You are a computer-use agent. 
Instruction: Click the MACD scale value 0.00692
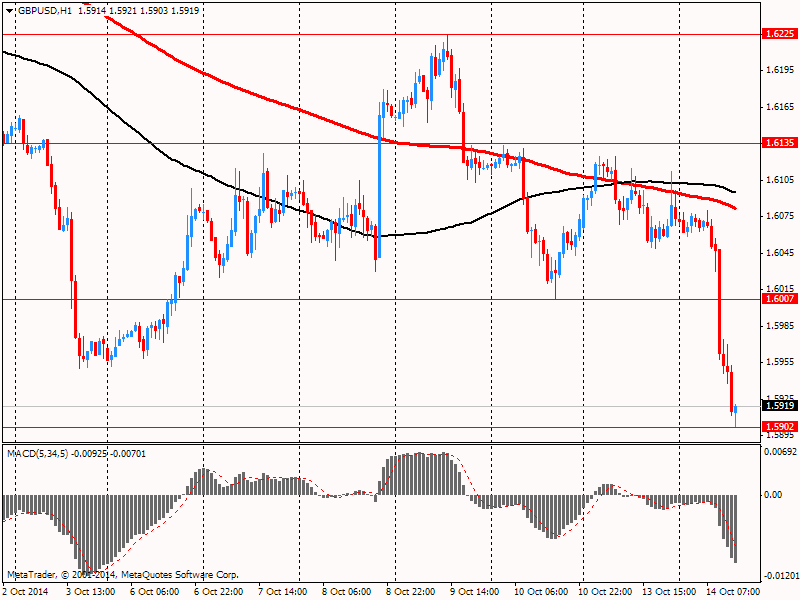(x=780, y=452)
